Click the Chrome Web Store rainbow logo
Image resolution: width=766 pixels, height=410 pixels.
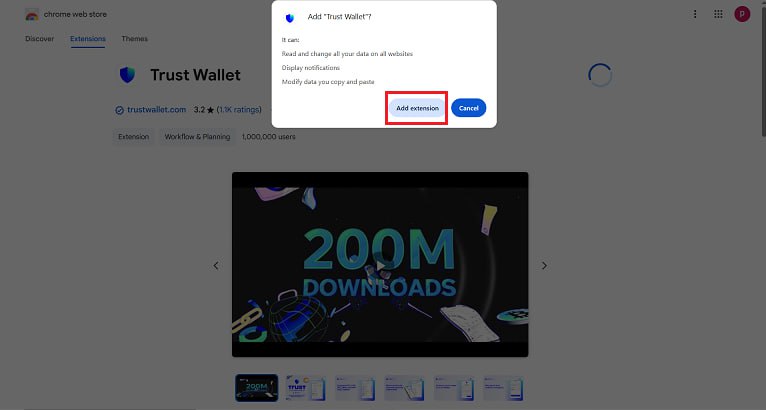32,15
